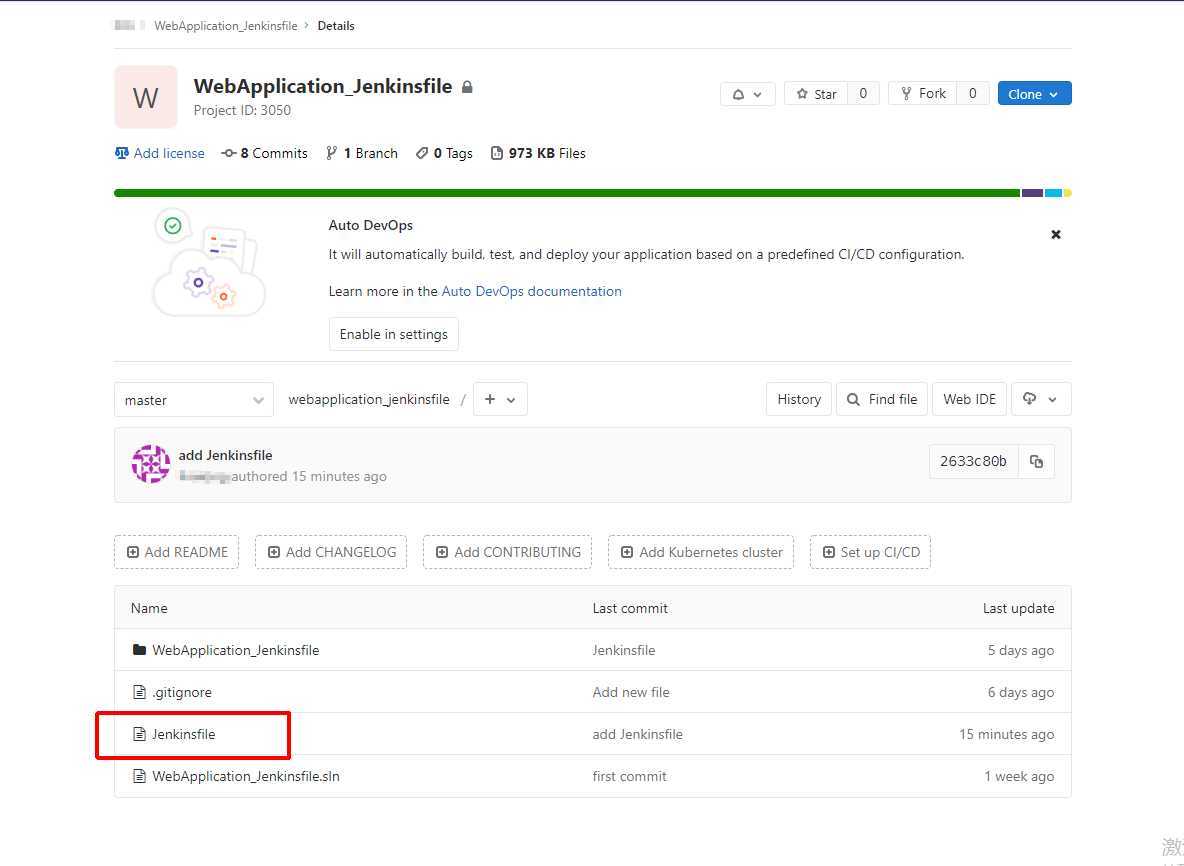This screenshot has height=866, width=1184.
Task: View the 8 Commits list
Action: click(x=264, y=153)
